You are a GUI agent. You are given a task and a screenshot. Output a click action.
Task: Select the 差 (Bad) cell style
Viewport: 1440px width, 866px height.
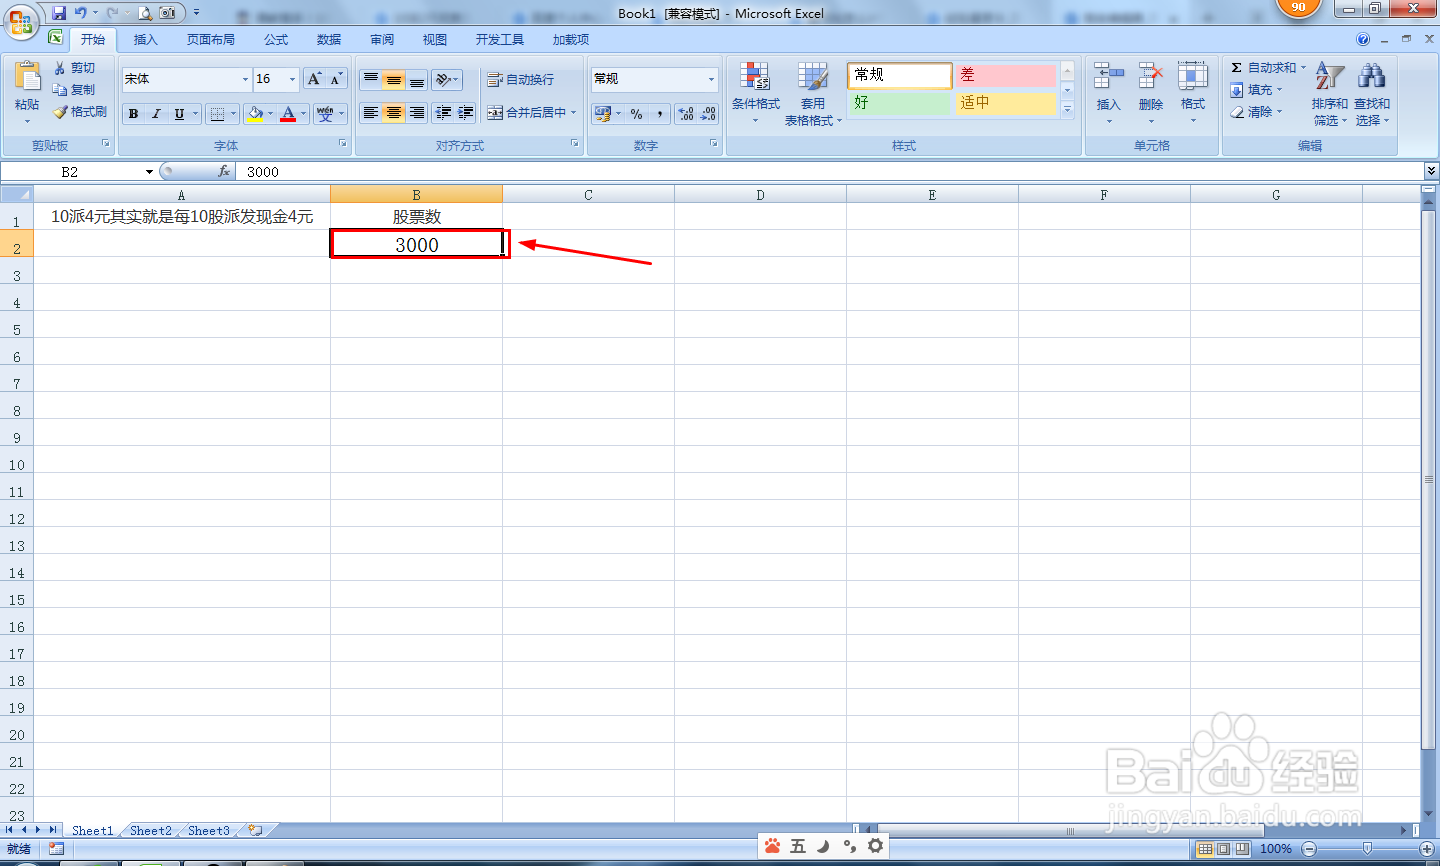(x=1004, y=75)
